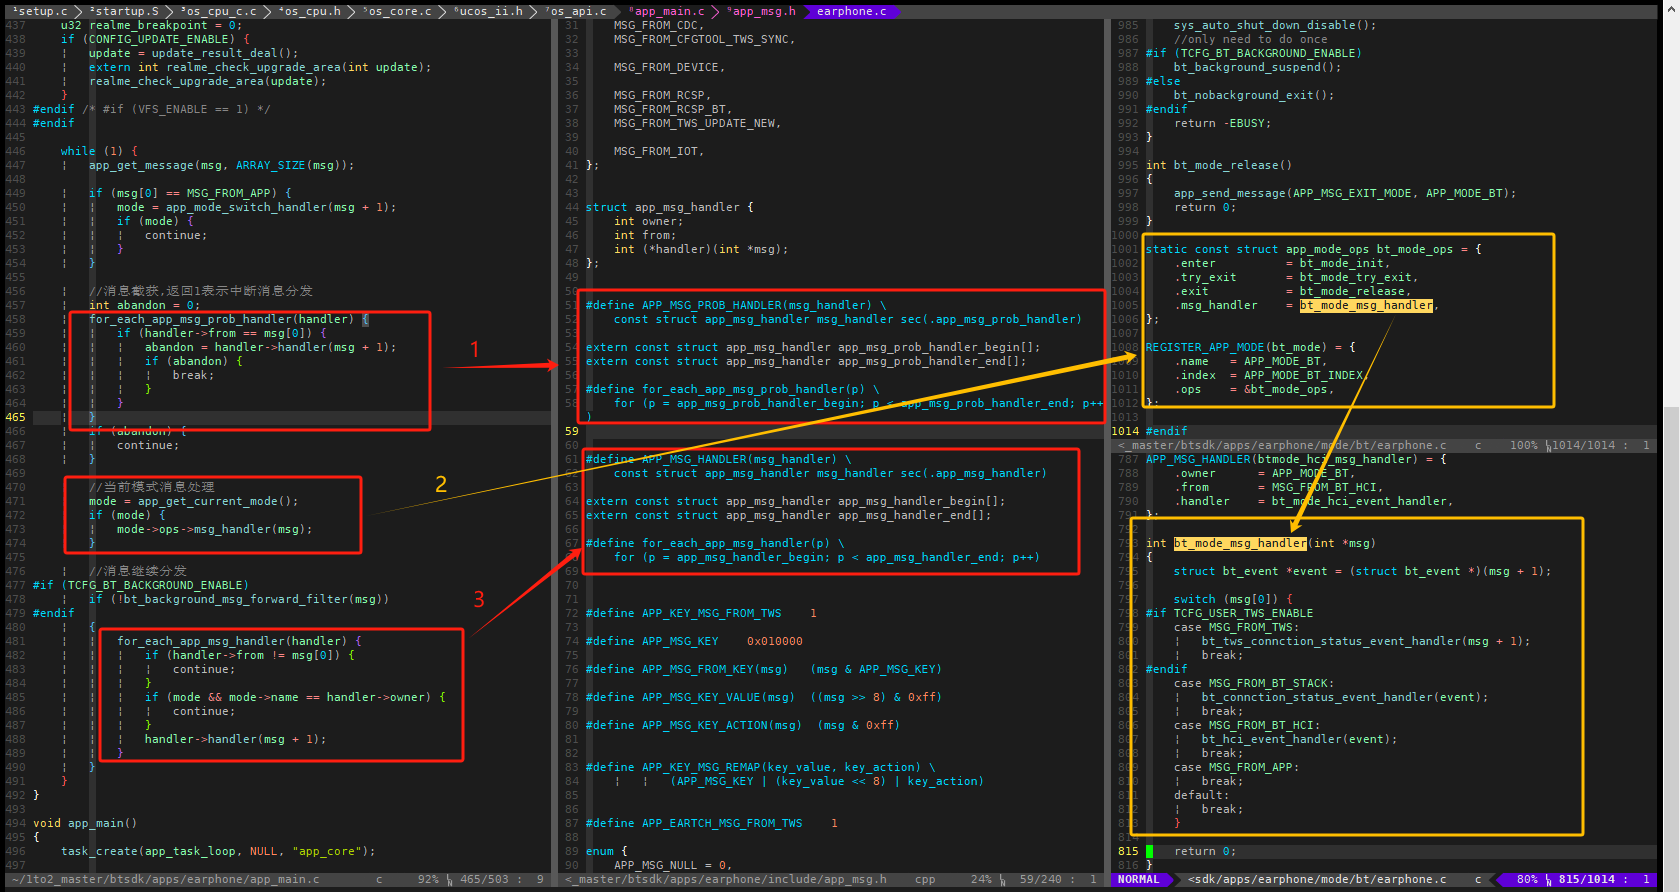The width and height of the screenshot is (1680, 892).
Task: Open the app_msg.h buffer tab
Action: coord(761,11)
